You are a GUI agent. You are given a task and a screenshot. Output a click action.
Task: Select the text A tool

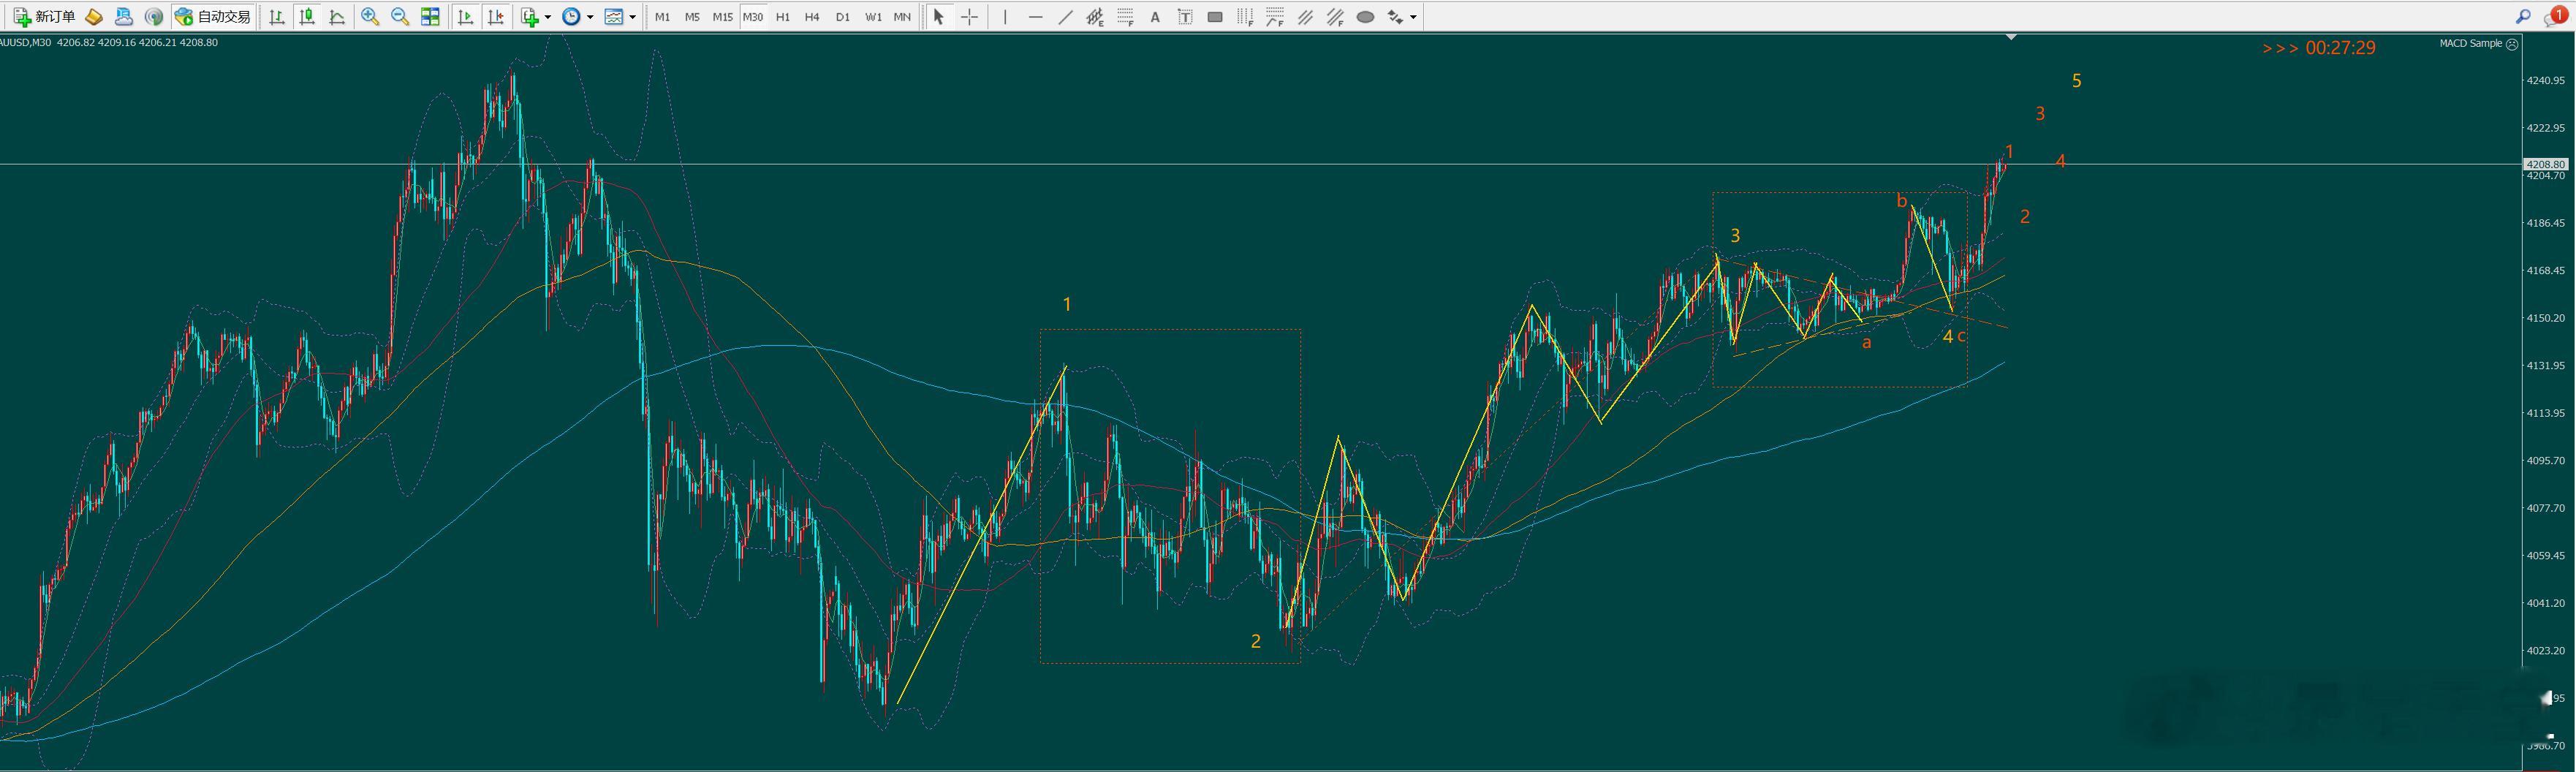point(1155,17)
